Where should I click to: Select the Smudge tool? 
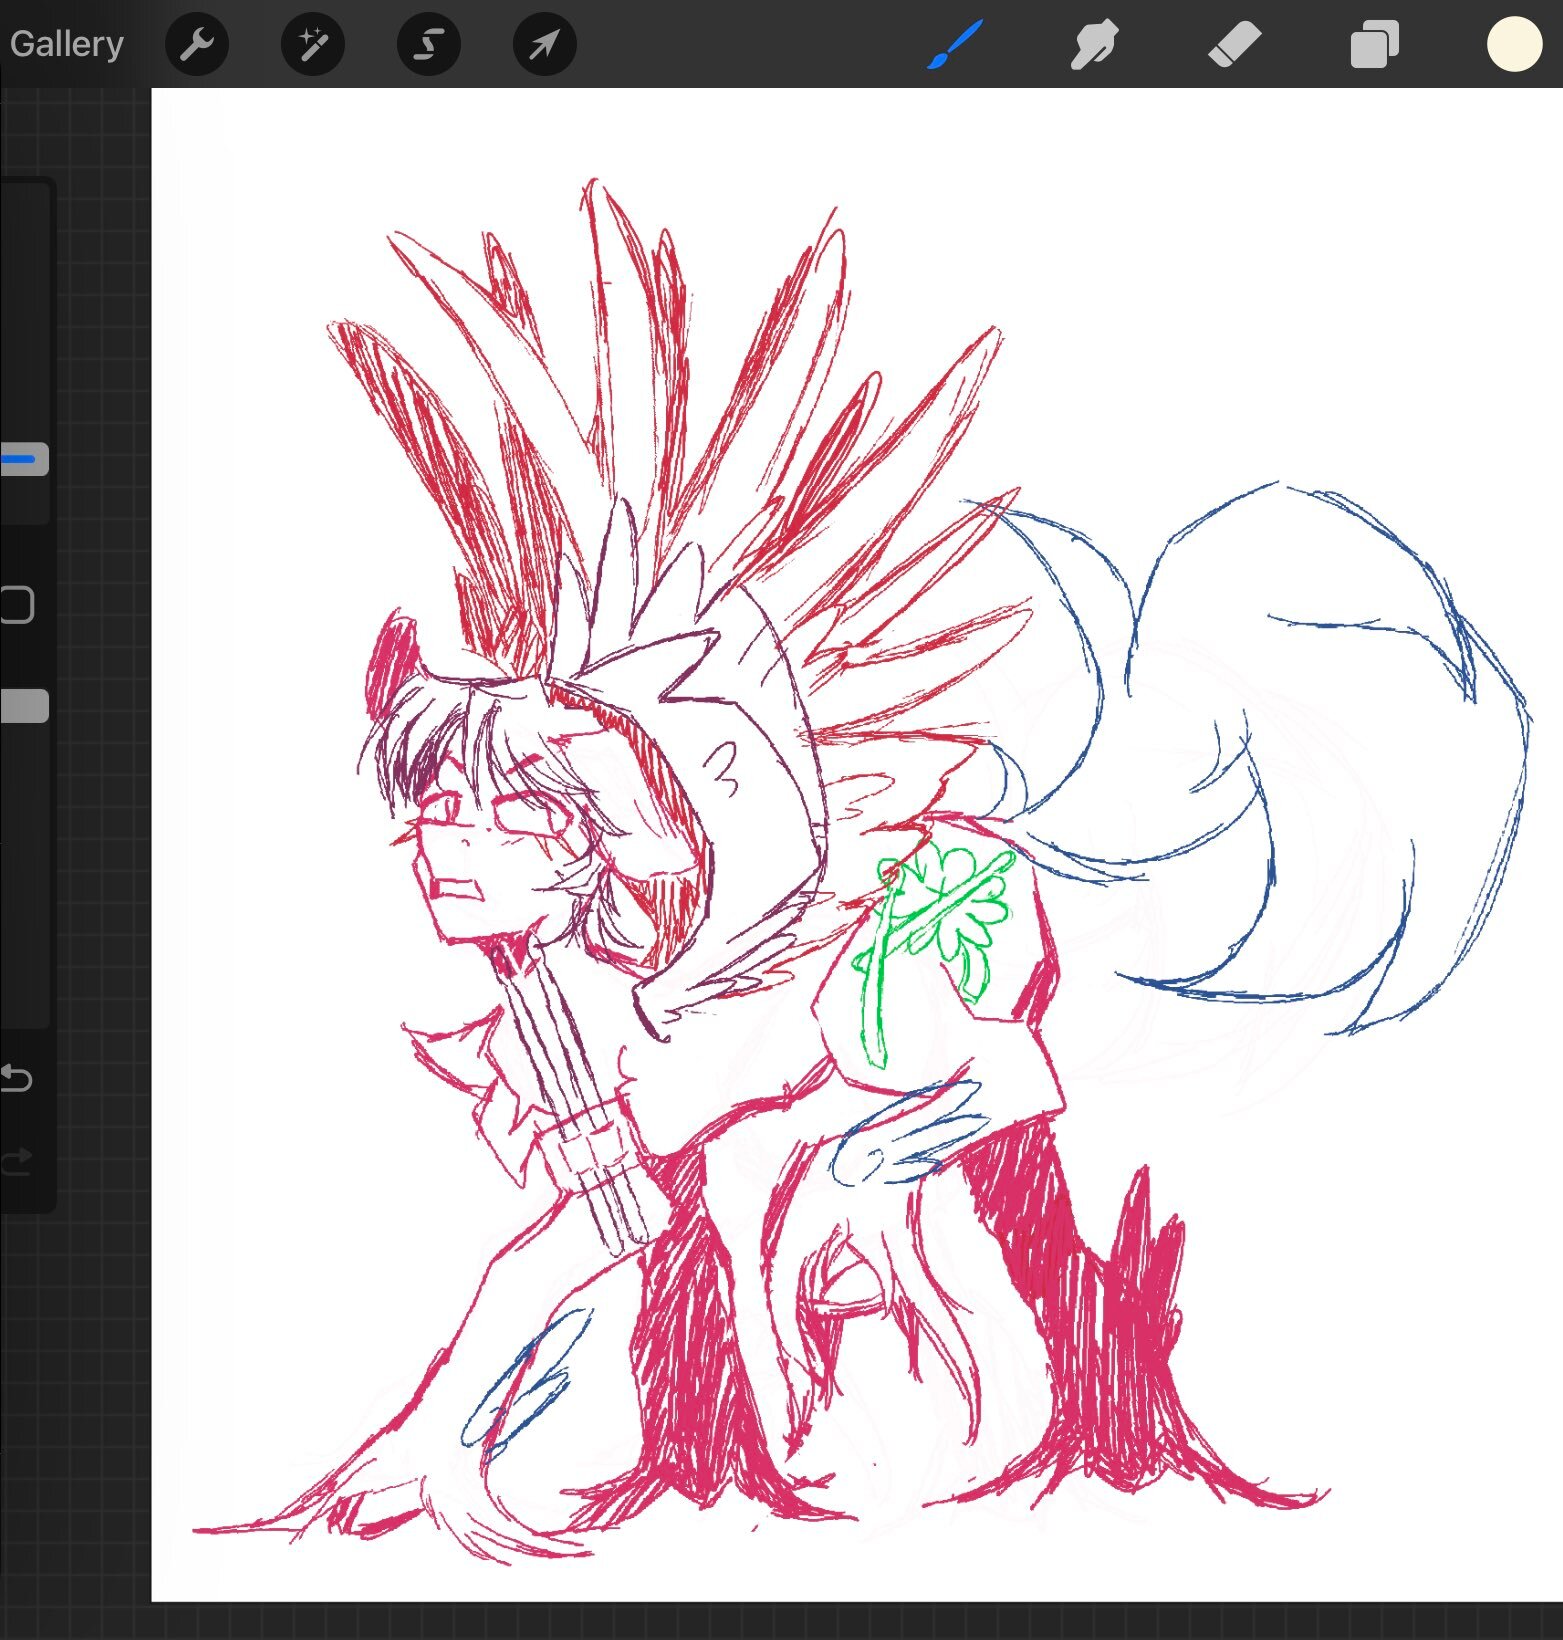click(x=1093, y=45)
